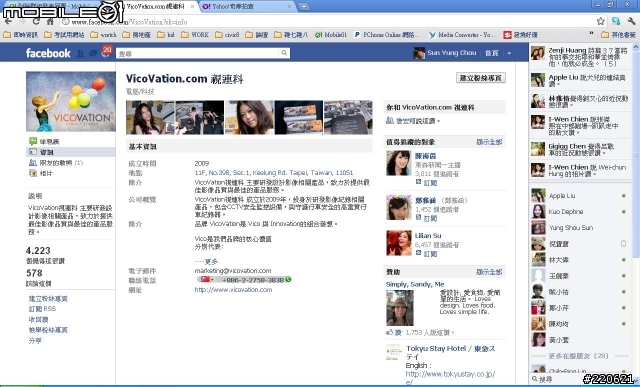This screenshot has width=640, height=387.
Task: Click the friend activity icon in left menu
Action: 33,162
